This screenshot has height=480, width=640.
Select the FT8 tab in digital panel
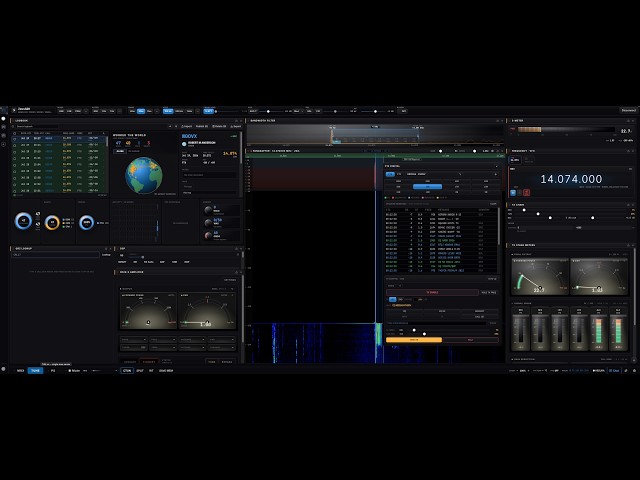(x=390, y=174)
